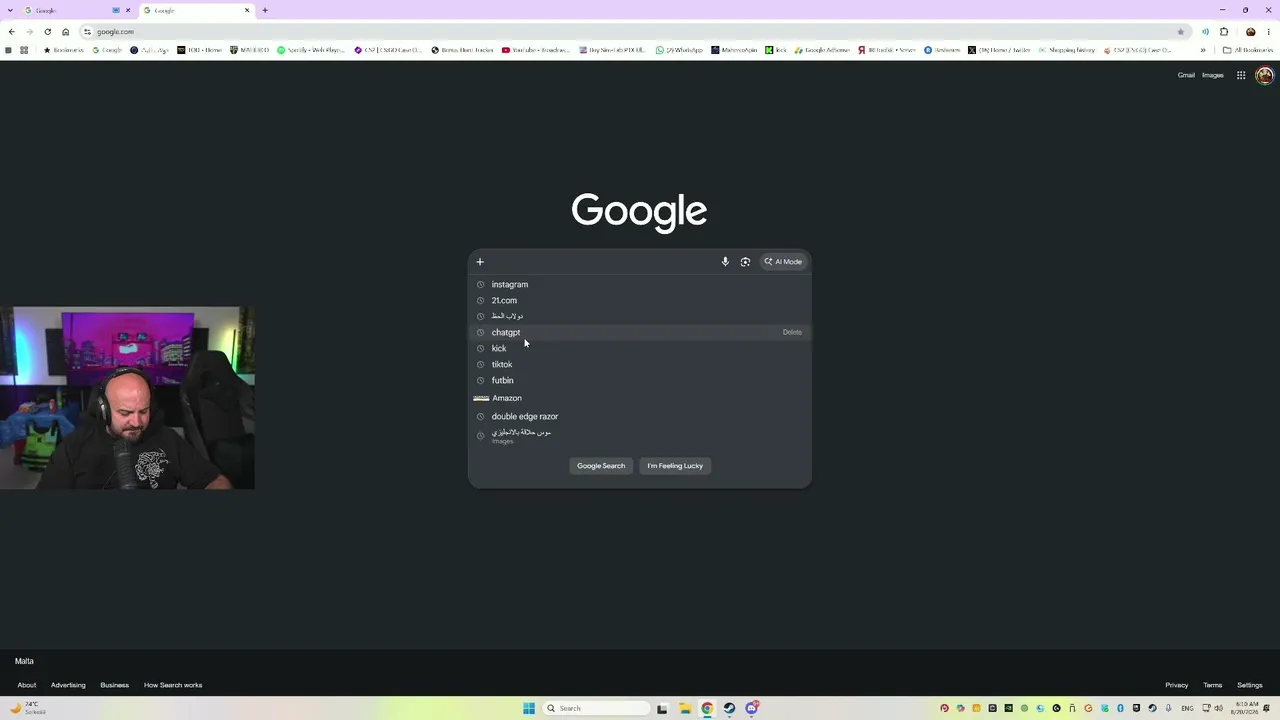Open the Chrome profile avatar in toolbar
Image resolution: width=1280 pixels, height=720 pixels.
[1250, 32]
